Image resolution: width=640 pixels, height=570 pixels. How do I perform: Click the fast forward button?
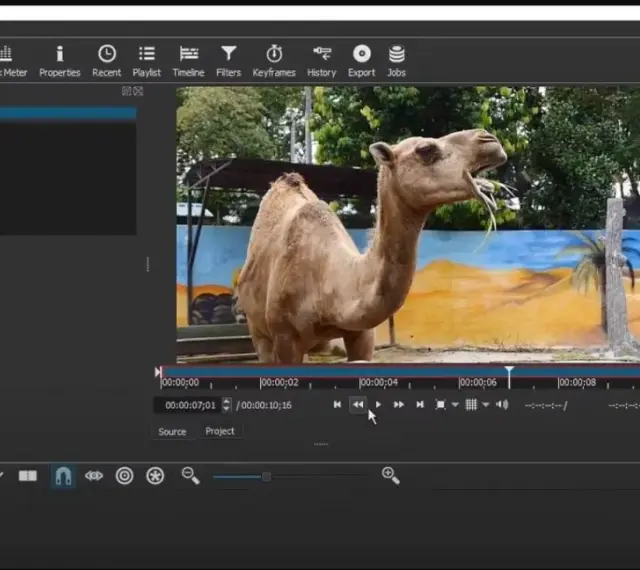click(398, 405)
